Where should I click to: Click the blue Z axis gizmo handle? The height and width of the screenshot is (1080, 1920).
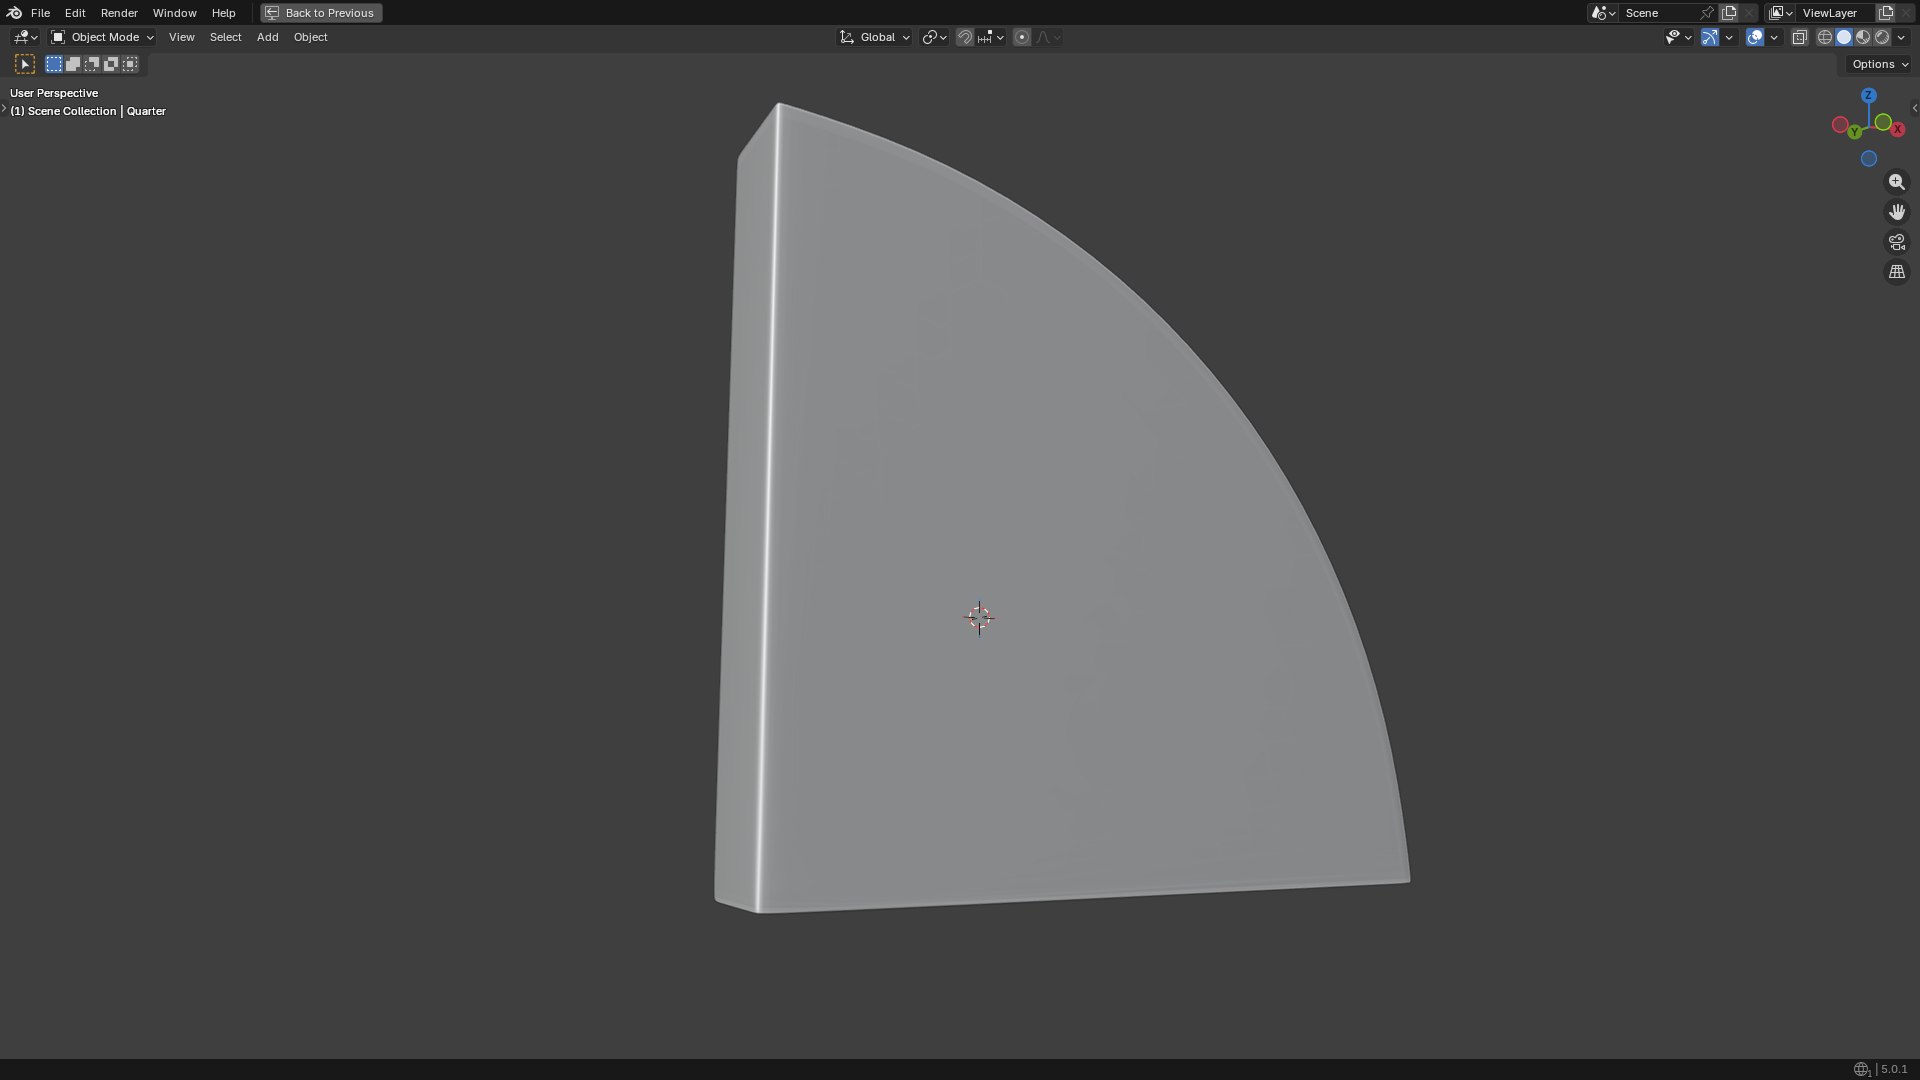(x=1868, y=95)
